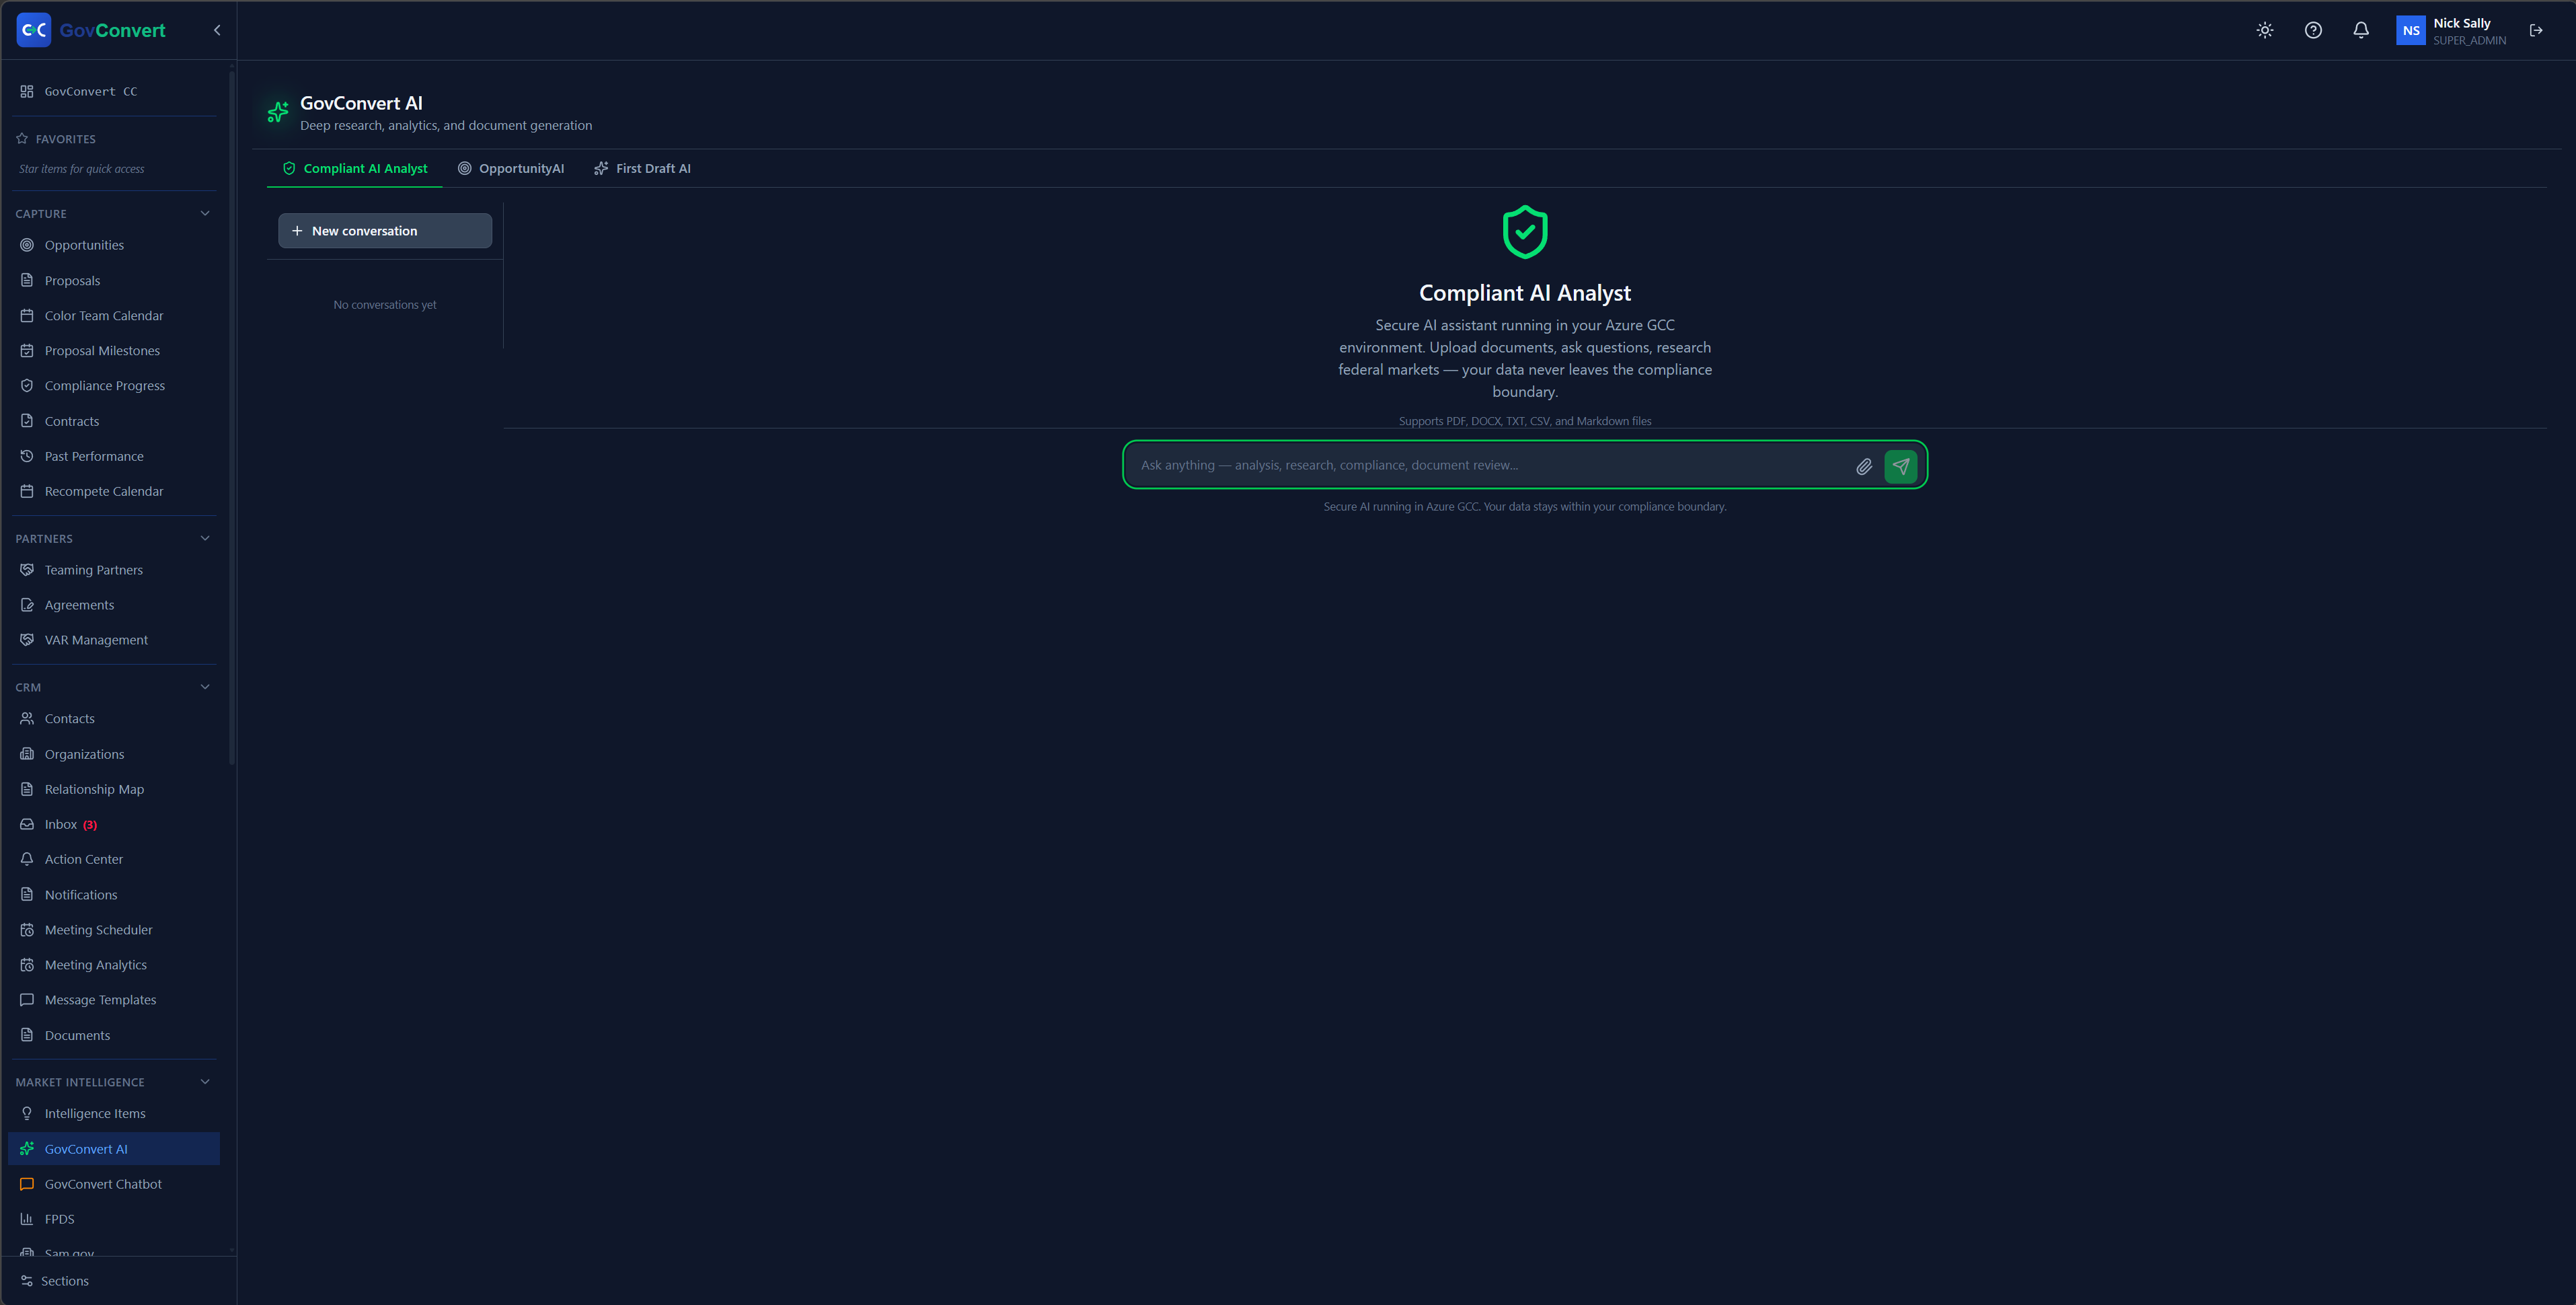Switch to the First Draft AI tab
Image resolution: width=2576 pixels, height=1305 pixels.
click(642, 168)
